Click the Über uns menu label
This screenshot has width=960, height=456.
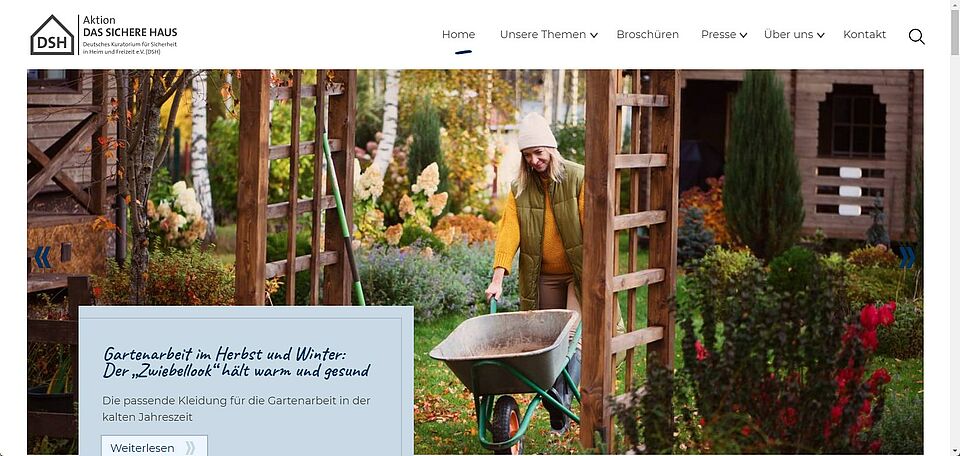[789, 34]
